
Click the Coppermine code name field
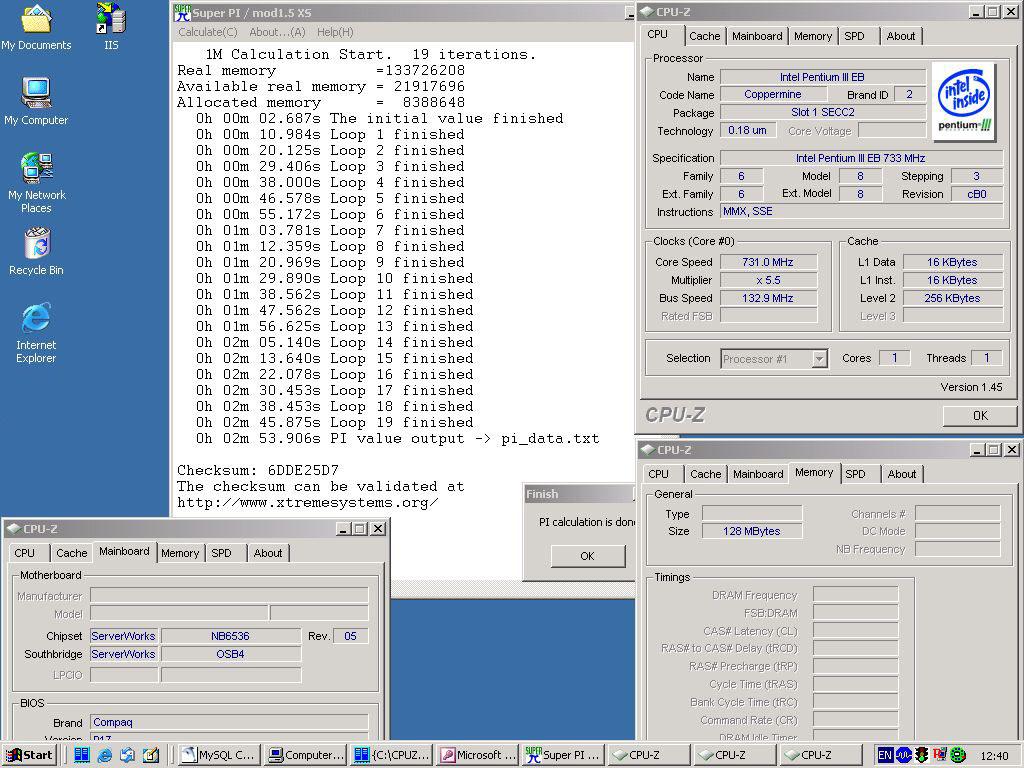[x=773, y=94]
